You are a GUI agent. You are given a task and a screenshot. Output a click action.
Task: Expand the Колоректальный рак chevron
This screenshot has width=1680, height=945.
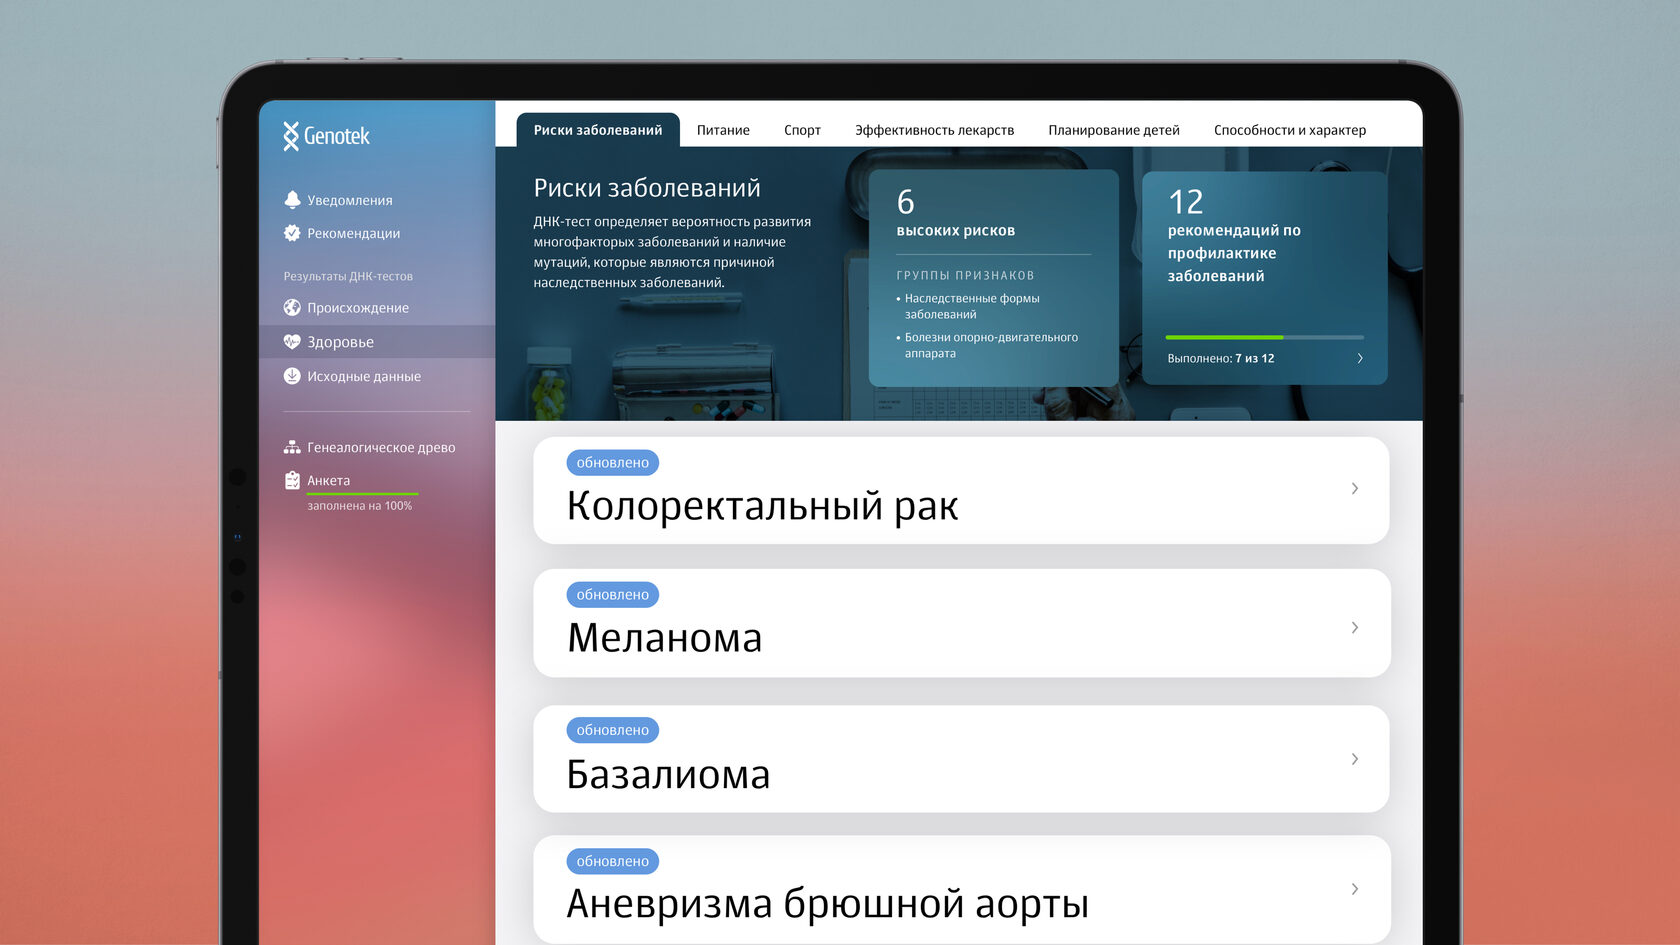pyautogui.click(x=1355, y=488)
